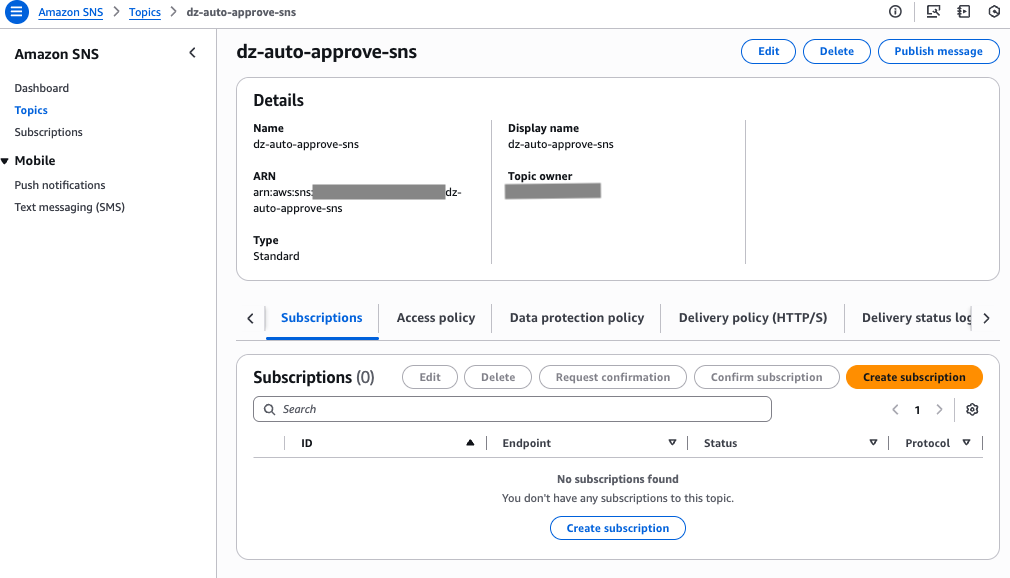
Task: Click page number 1 in pagination
Action: (917, 410)
